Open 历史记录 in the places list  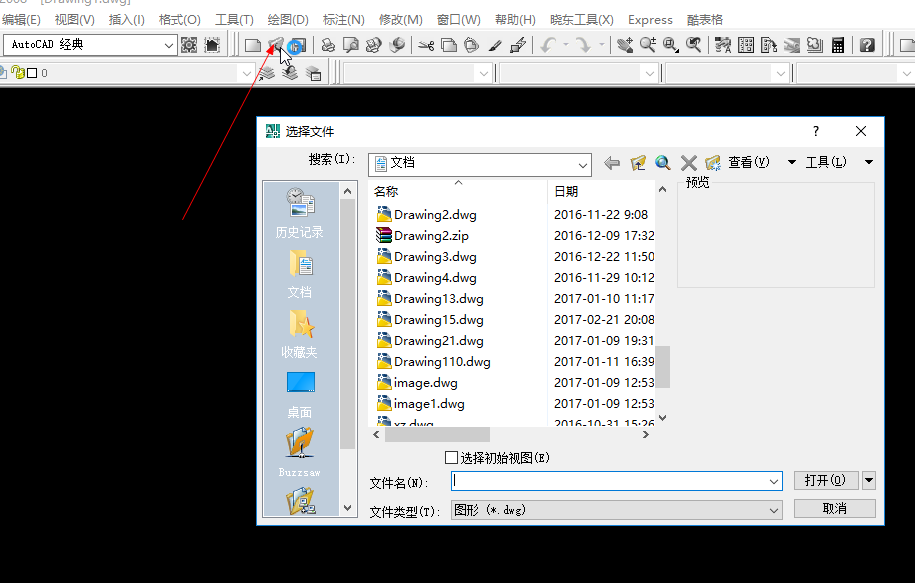coord(299,213)
